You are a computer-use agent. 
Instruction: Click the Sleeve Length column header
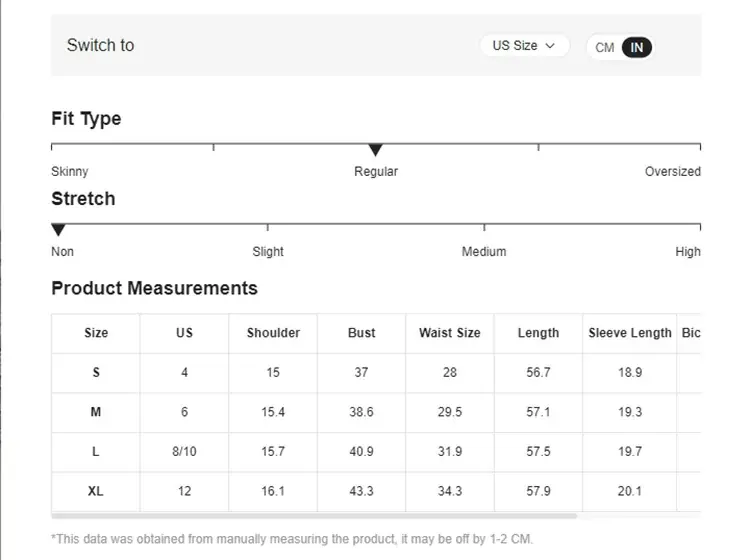point(630,333)
